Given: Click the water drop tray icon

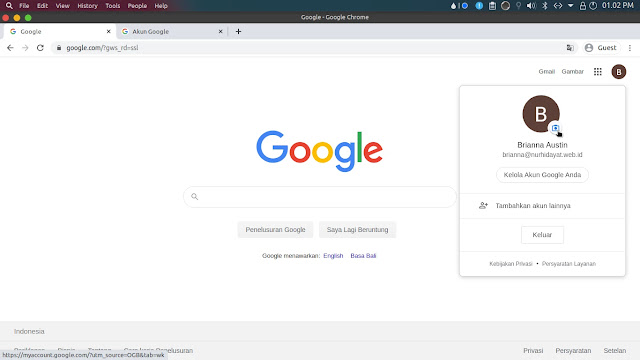Looking at the screenshot, I should pos(453,6).
